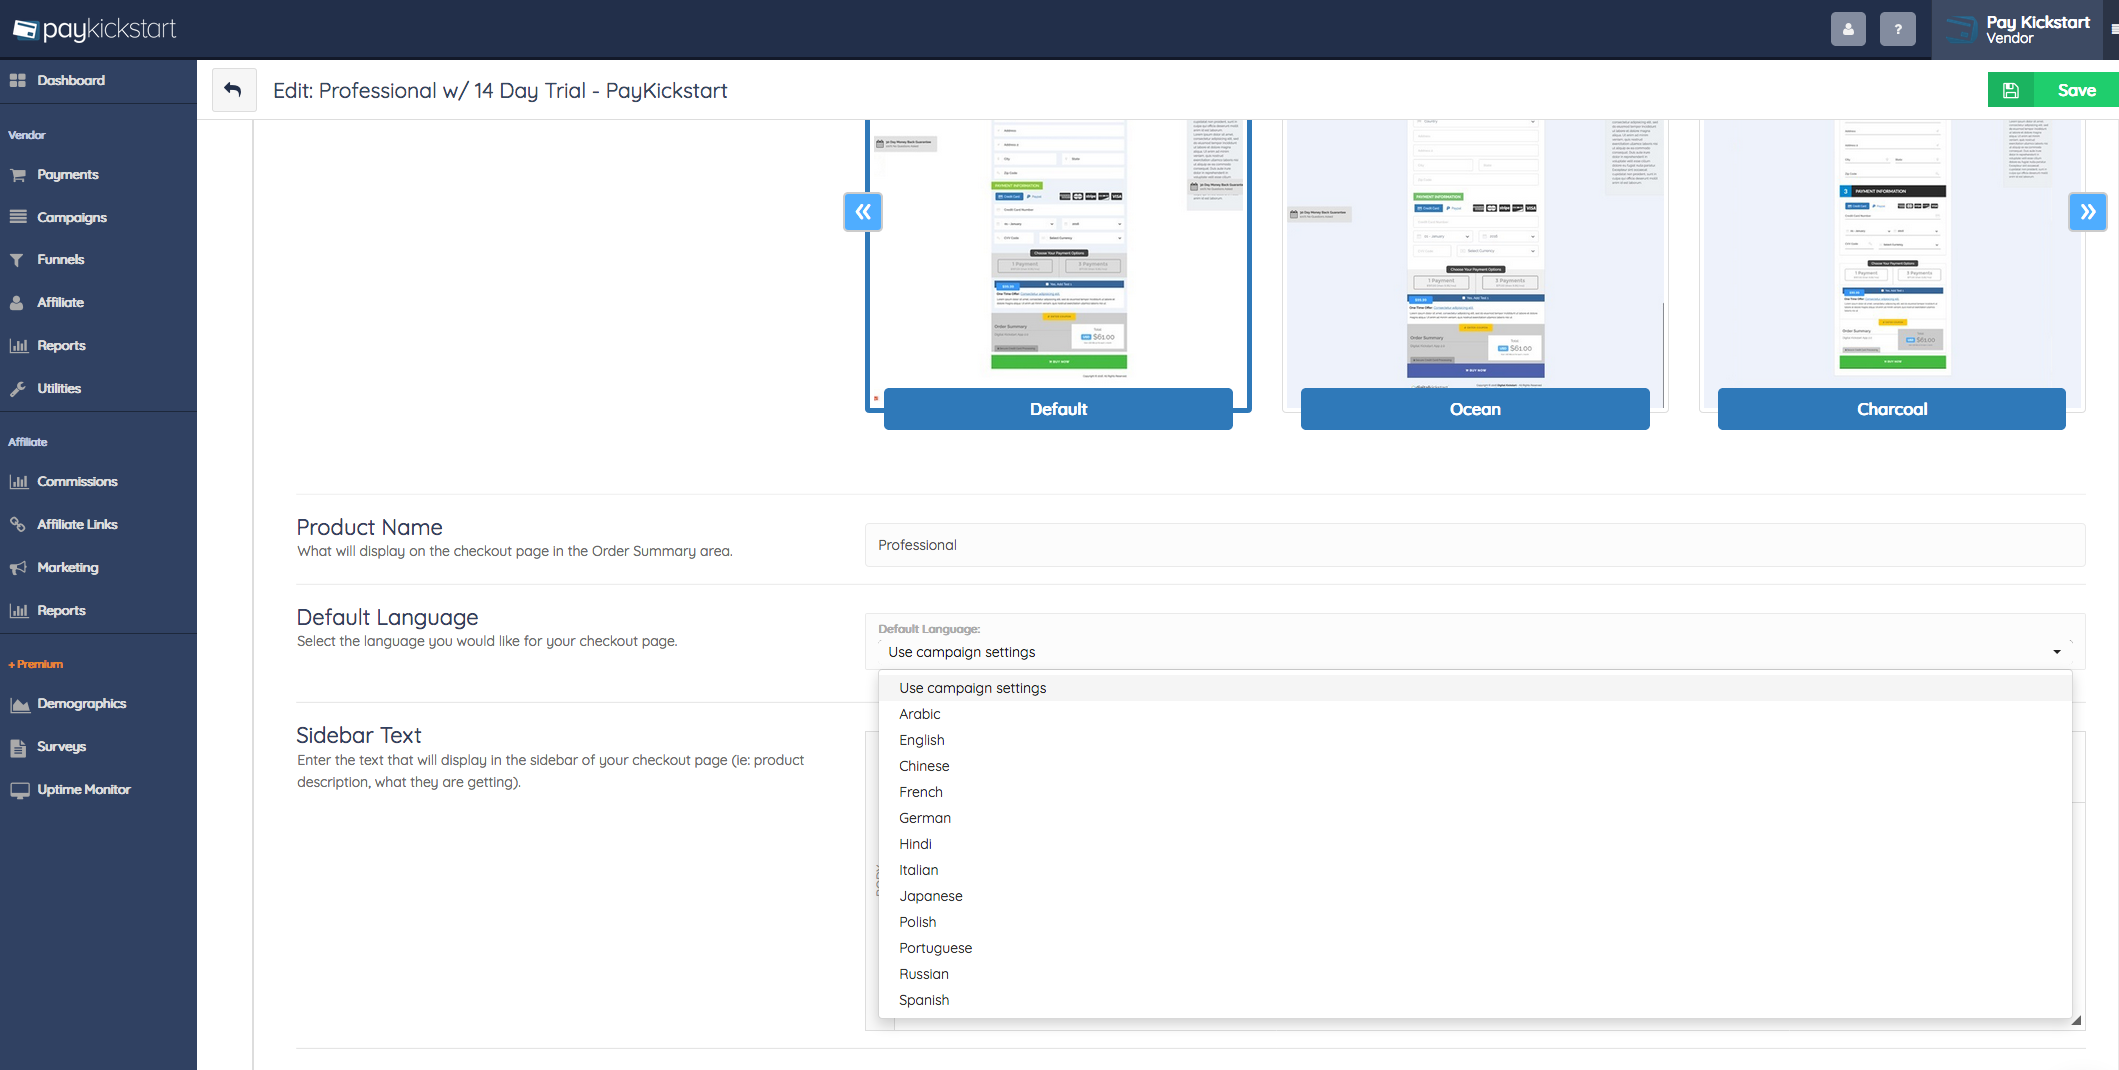Click the Sidebar Text resize handle corner
The height and width of the screenshot is (1070, 2119).
(x=2076, y=1020)
